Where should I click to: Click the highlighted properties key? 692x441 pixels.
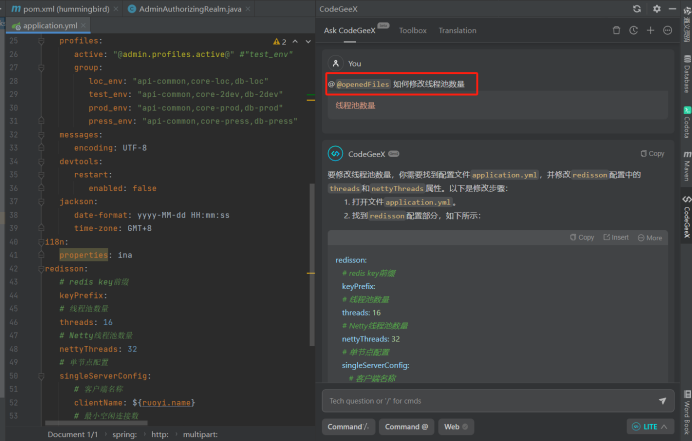click(x=83, y=255)
